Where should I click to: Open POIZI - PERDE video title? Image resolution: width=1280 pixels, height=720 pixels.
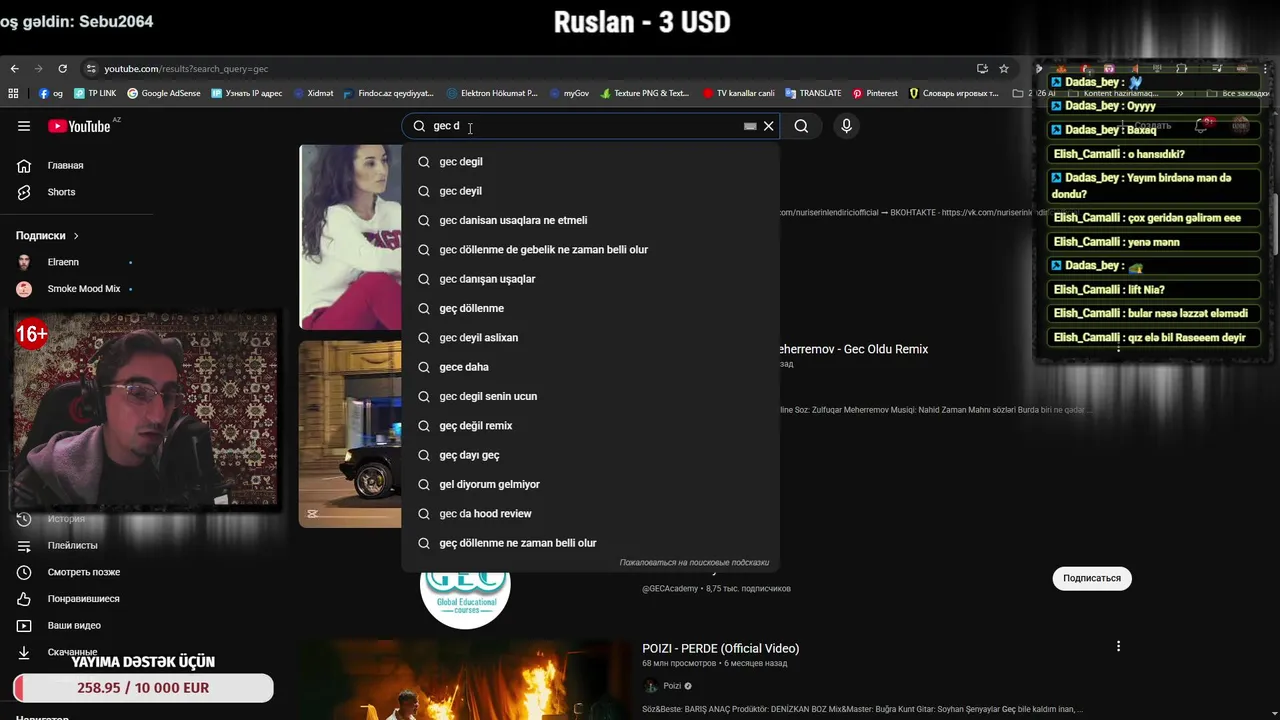[720, 648]
